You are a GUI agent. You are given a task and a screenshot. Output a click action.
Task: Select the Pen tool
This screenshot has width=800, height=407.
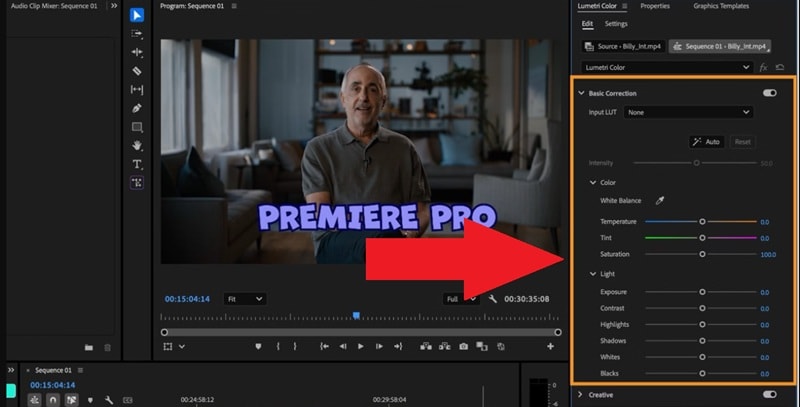click(137, 108)
